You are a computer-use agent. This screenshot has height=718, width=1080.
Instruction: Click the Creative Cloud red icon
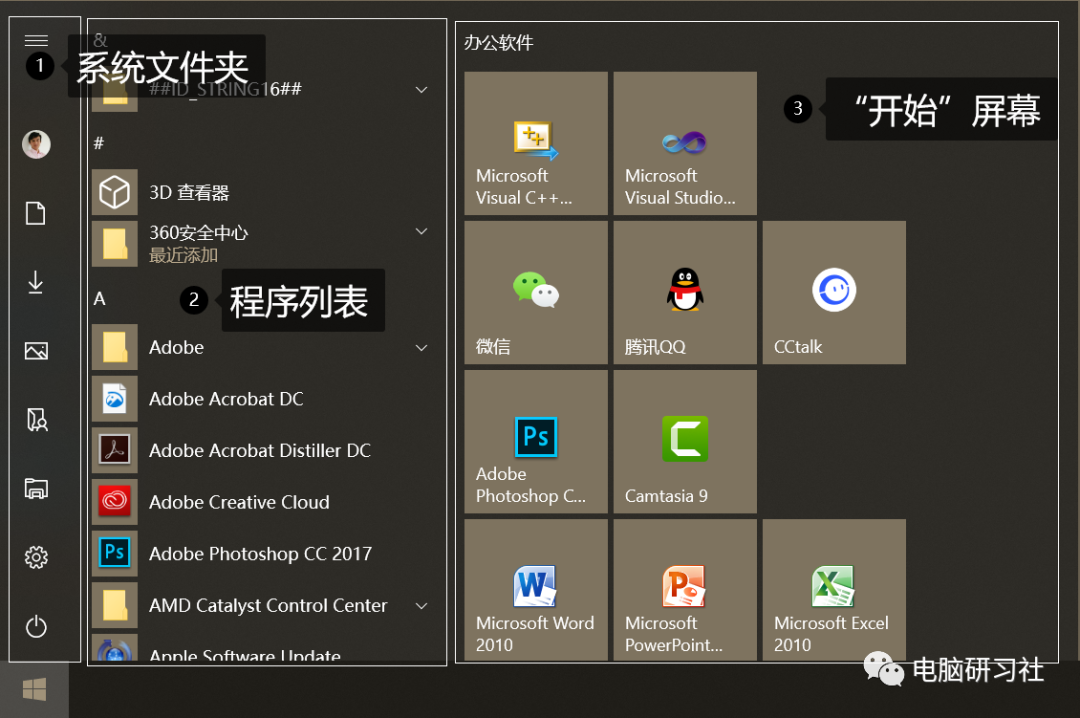click(114, 502)
